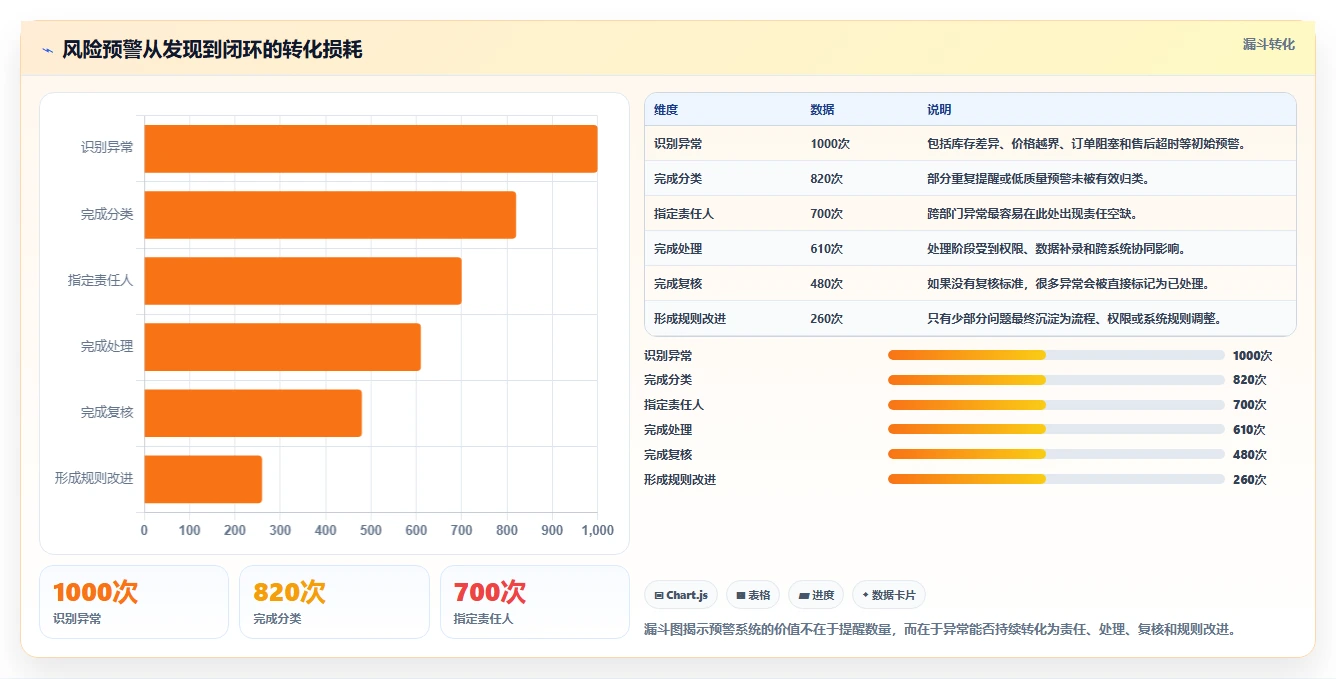Viewport: 1336px width, 679px height.
Task: Click the 识别异常 bar in the chart
Action: 371,149
